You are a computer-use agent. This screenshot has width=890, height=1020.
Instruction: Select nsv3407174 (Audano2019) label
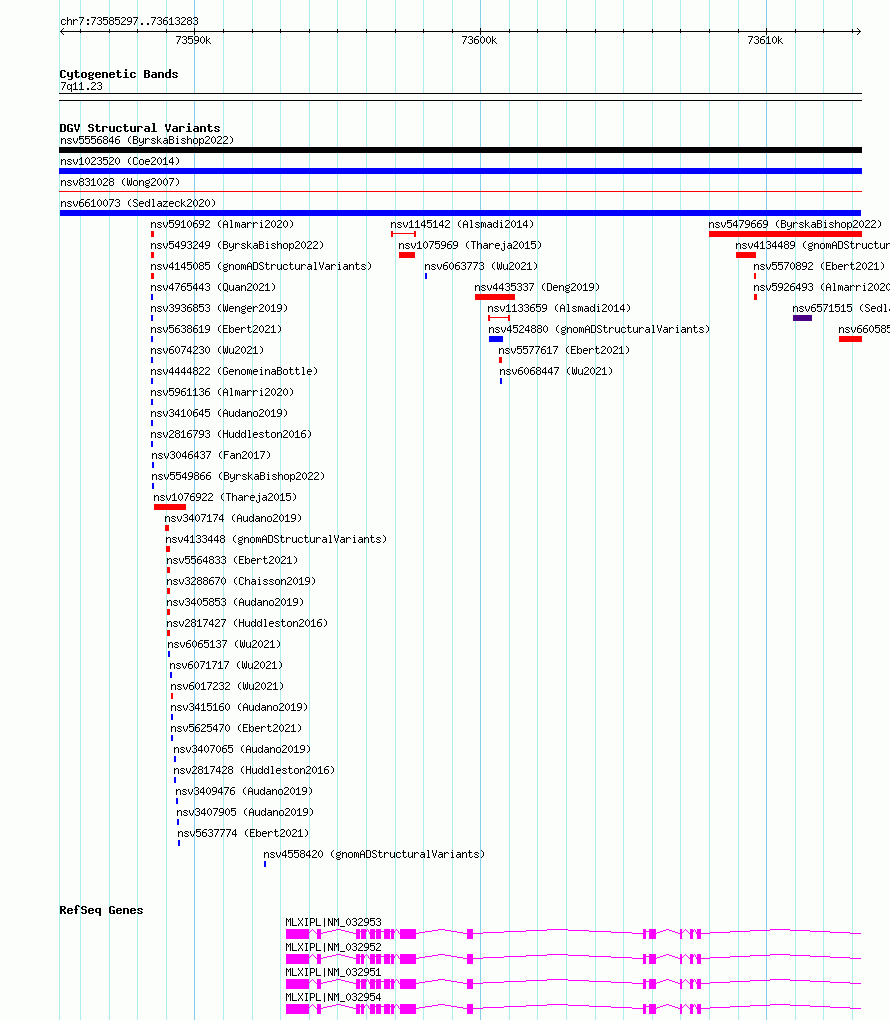point(233,518)
